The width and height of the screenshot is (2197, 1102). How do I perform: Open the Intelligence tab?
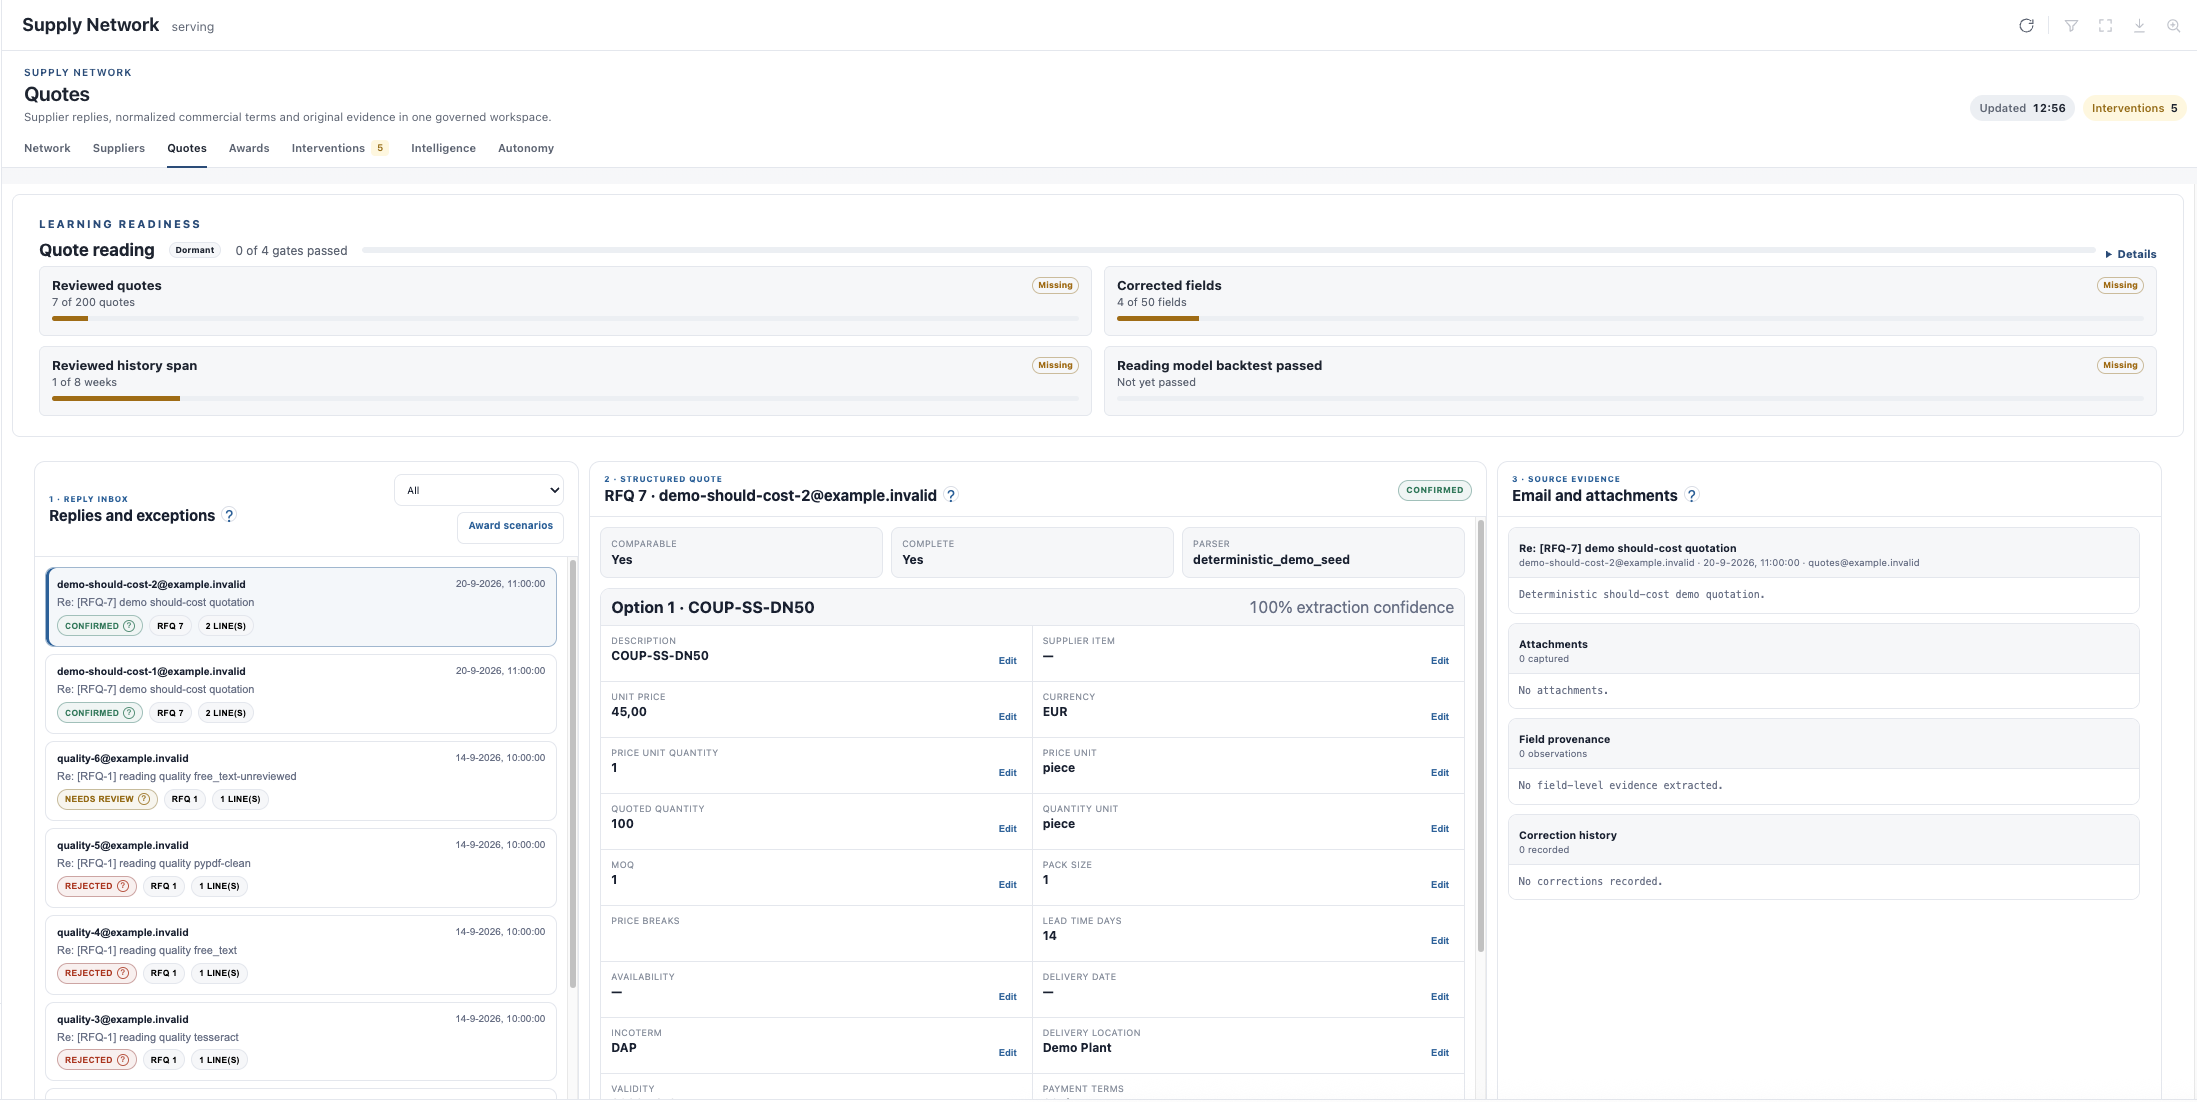(x=443, y=148)
